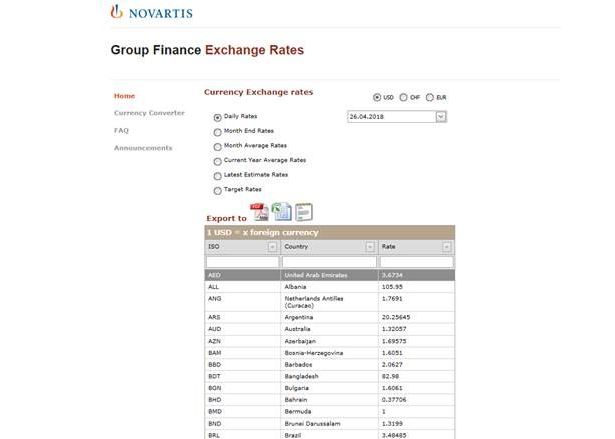Click the Bahrain rate 0.37706
This screenshot has height=439, width=615.
tap(417, 400)
